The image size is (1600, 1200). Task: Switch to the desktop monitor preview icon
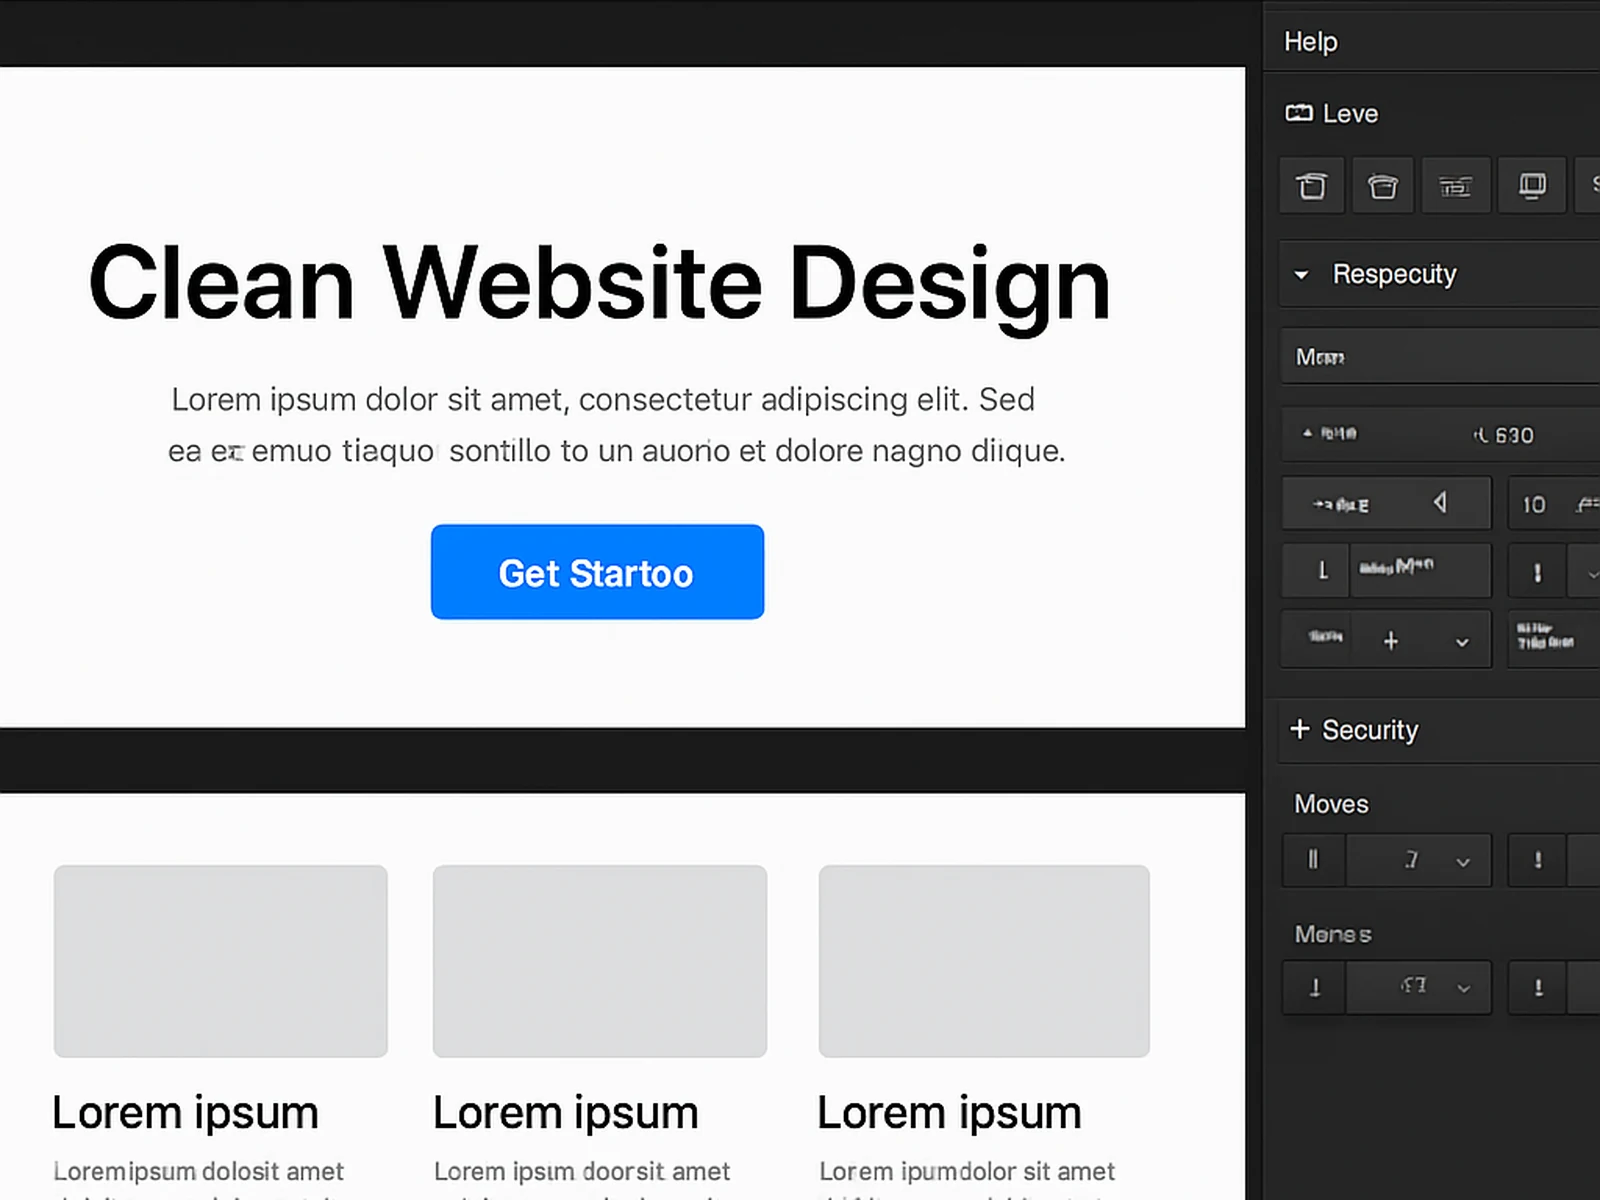1532,186
